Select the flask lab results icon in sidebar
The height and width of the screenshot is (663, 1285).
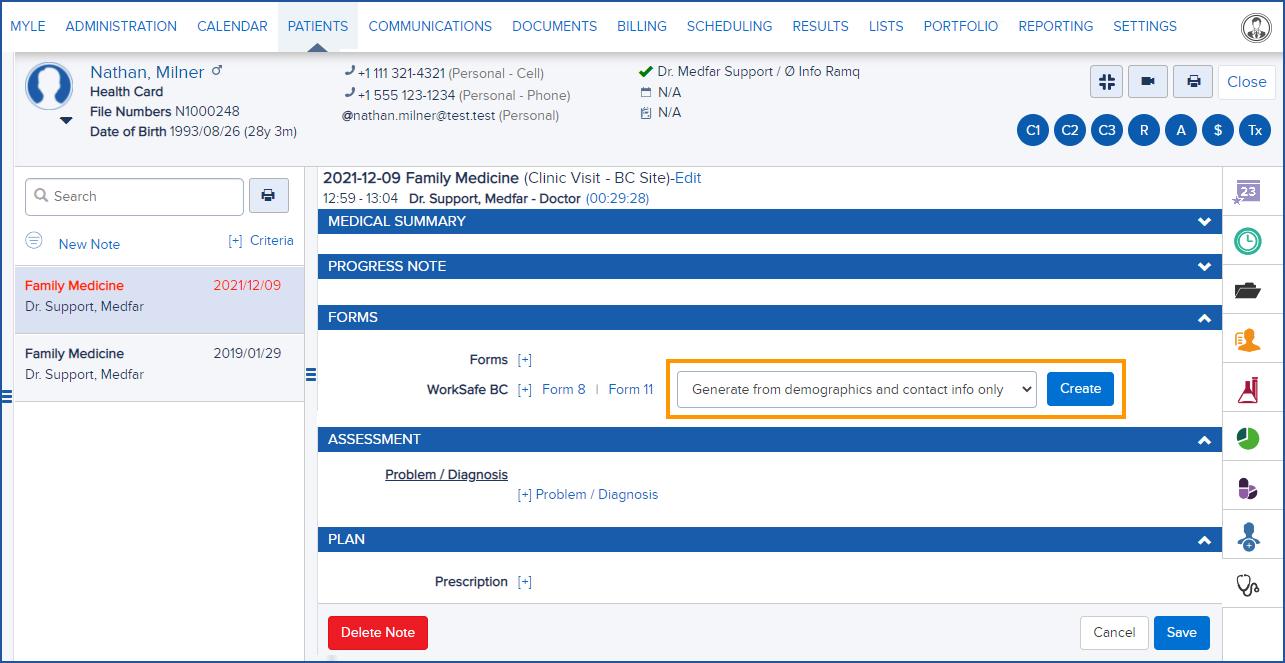click(1248, 389)
